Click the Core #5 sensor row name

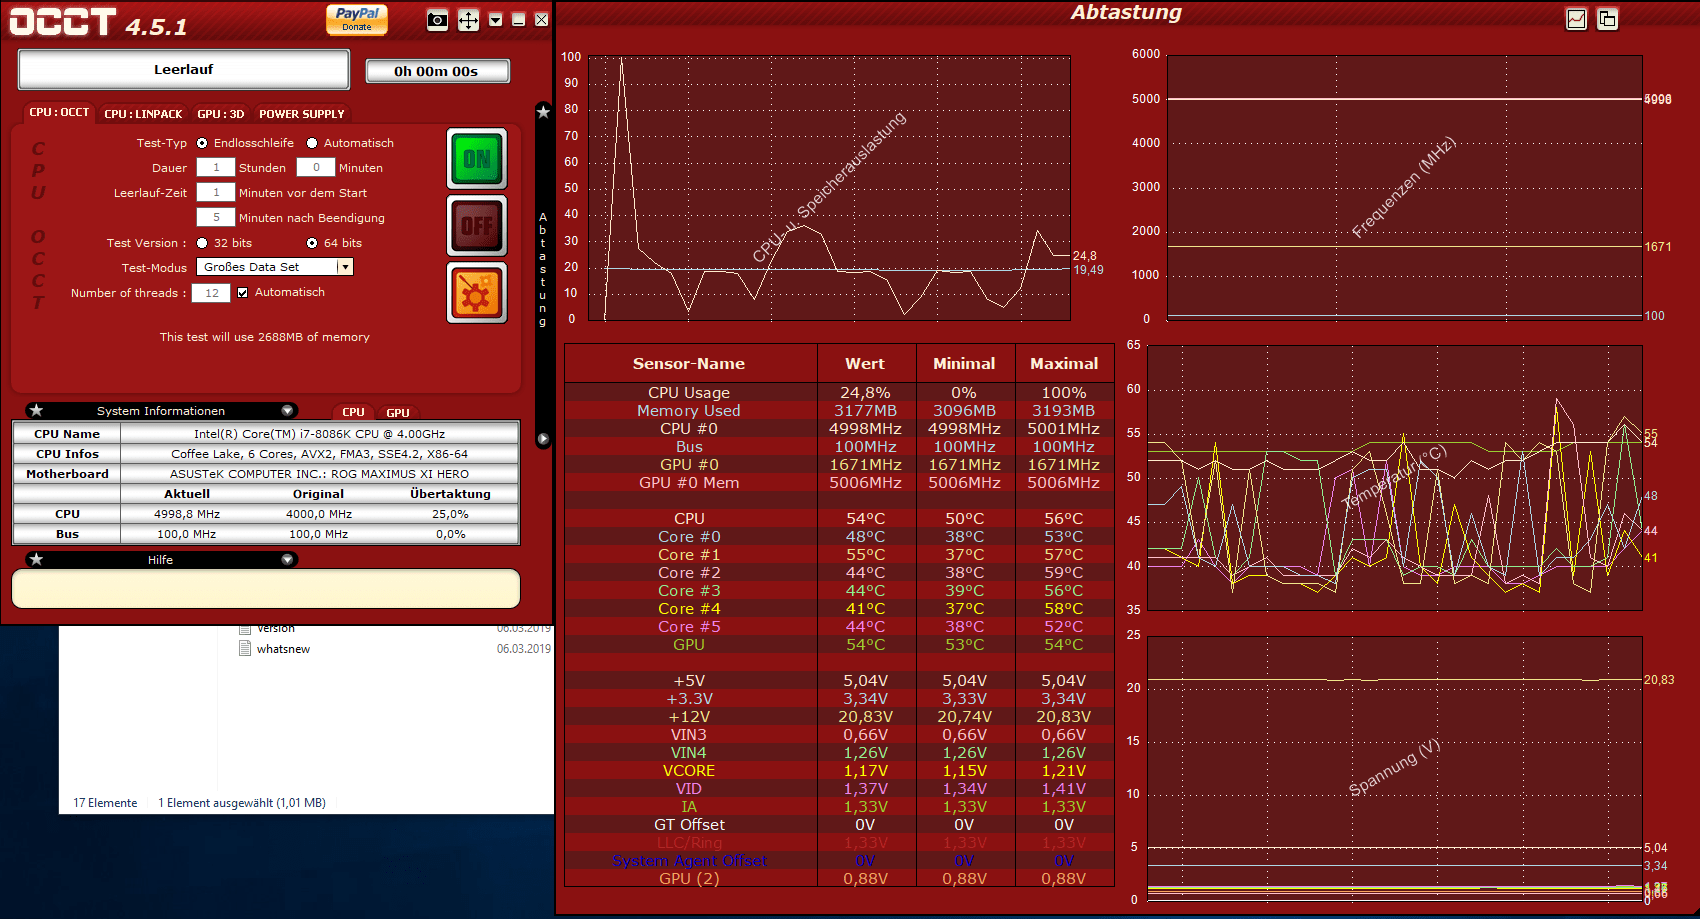(x=689, y=627)
